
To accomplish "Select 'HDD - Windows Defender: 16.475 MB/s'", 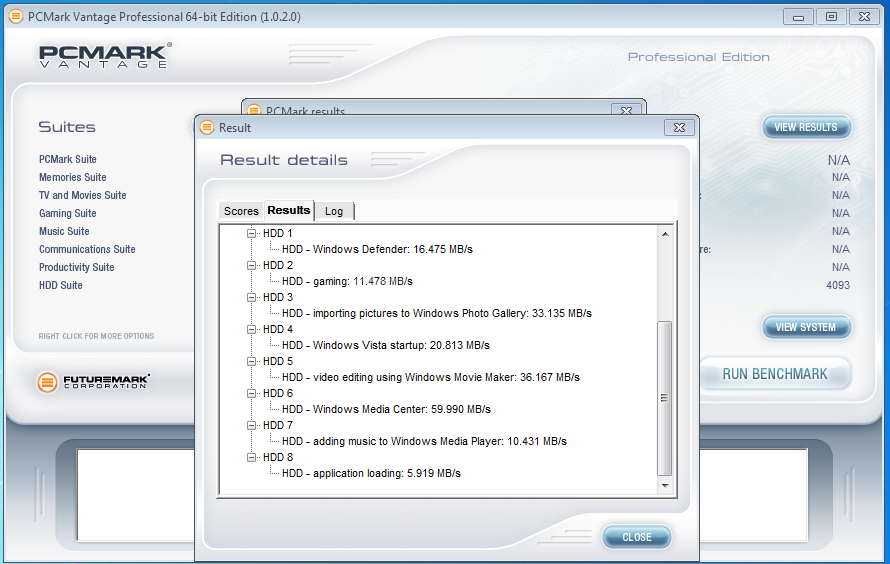I will pyautogui.click(x=377, y=249).
